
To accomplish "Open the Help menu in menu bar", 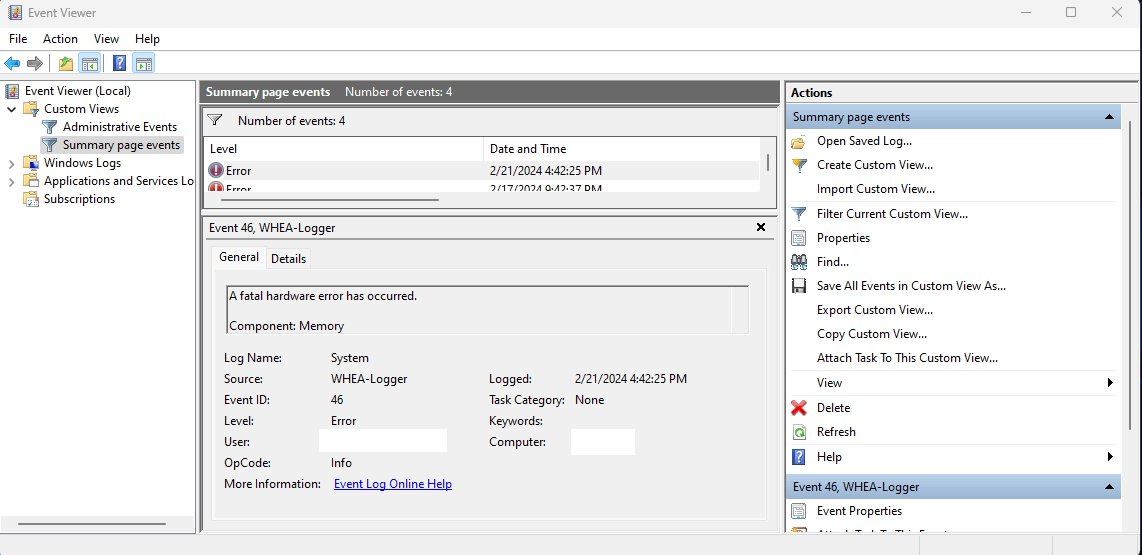I will pos(147,39).
